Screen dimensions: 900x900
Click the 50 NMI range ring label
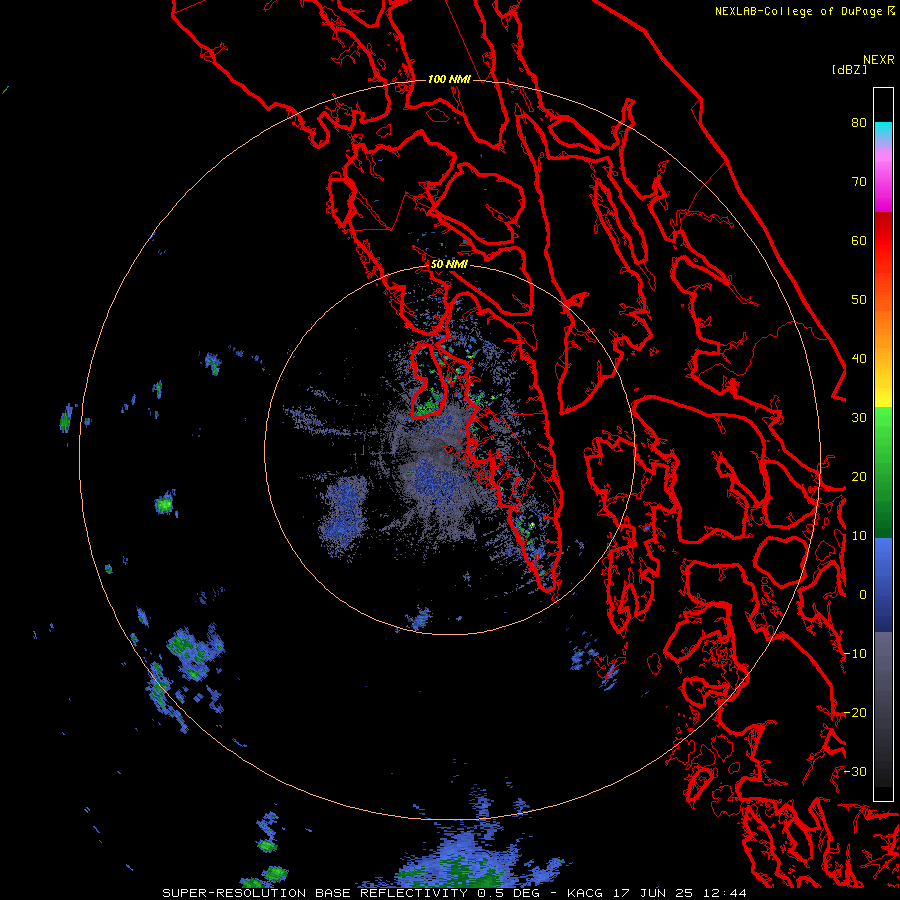click(449, 265)
